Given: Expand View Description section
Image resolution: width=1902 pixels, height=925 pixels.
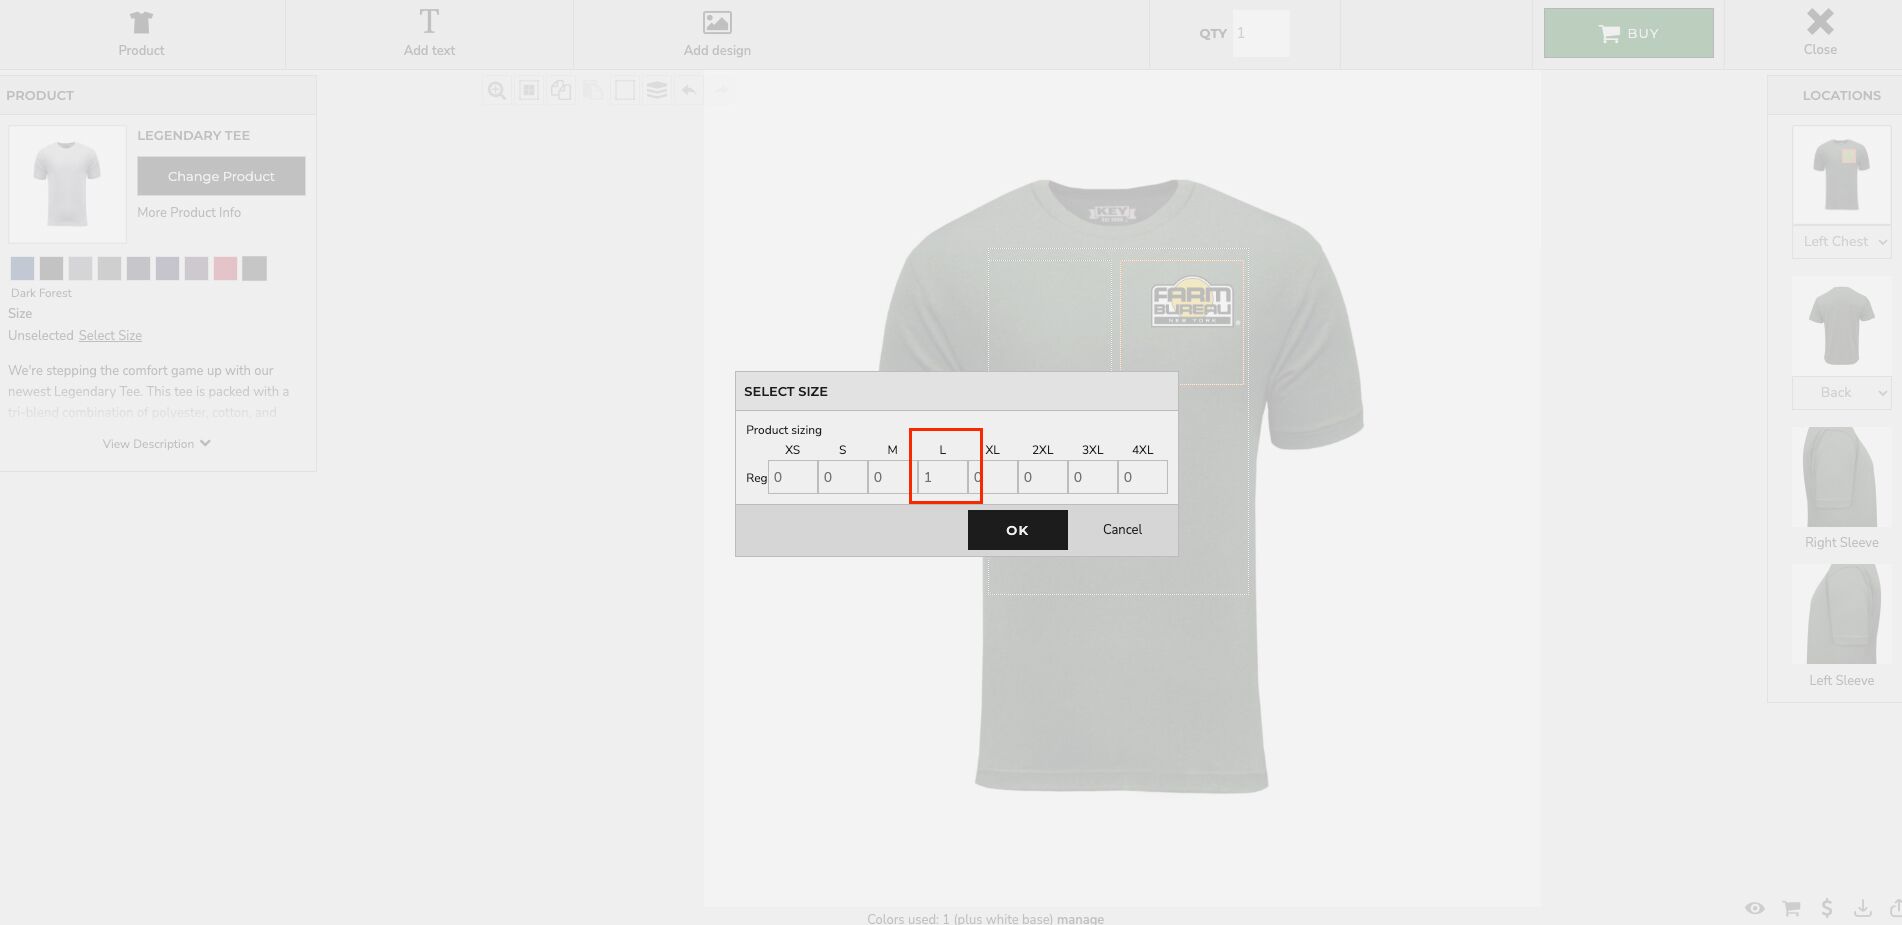Looking at the screenshot, I should point(156,444).
